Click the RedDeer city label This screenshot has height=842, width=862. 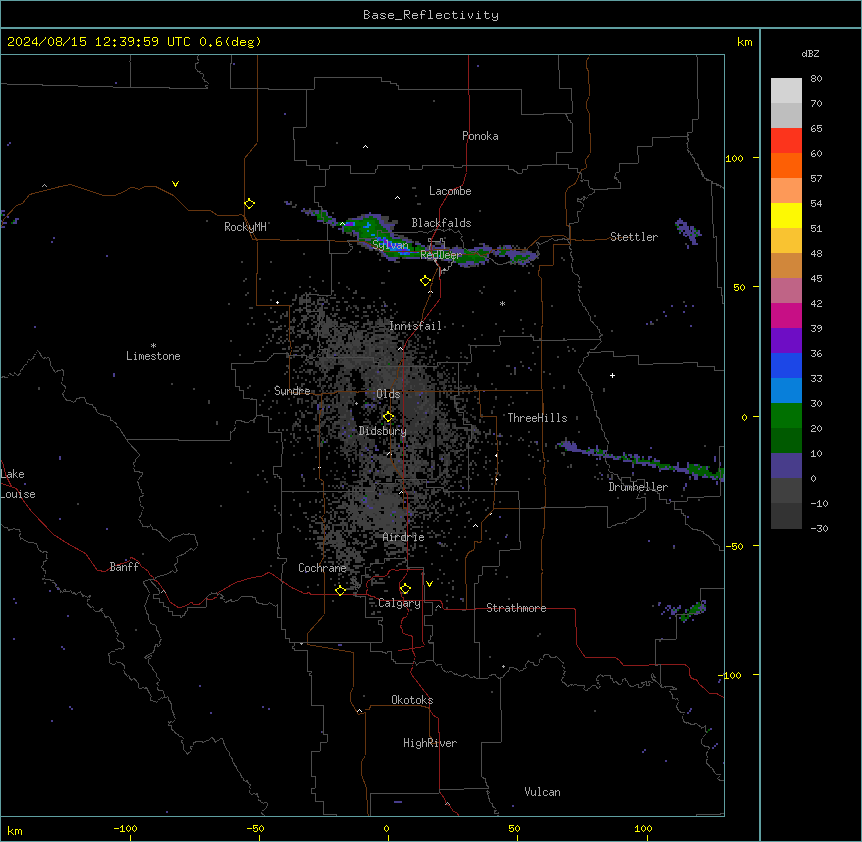[441, 255]
